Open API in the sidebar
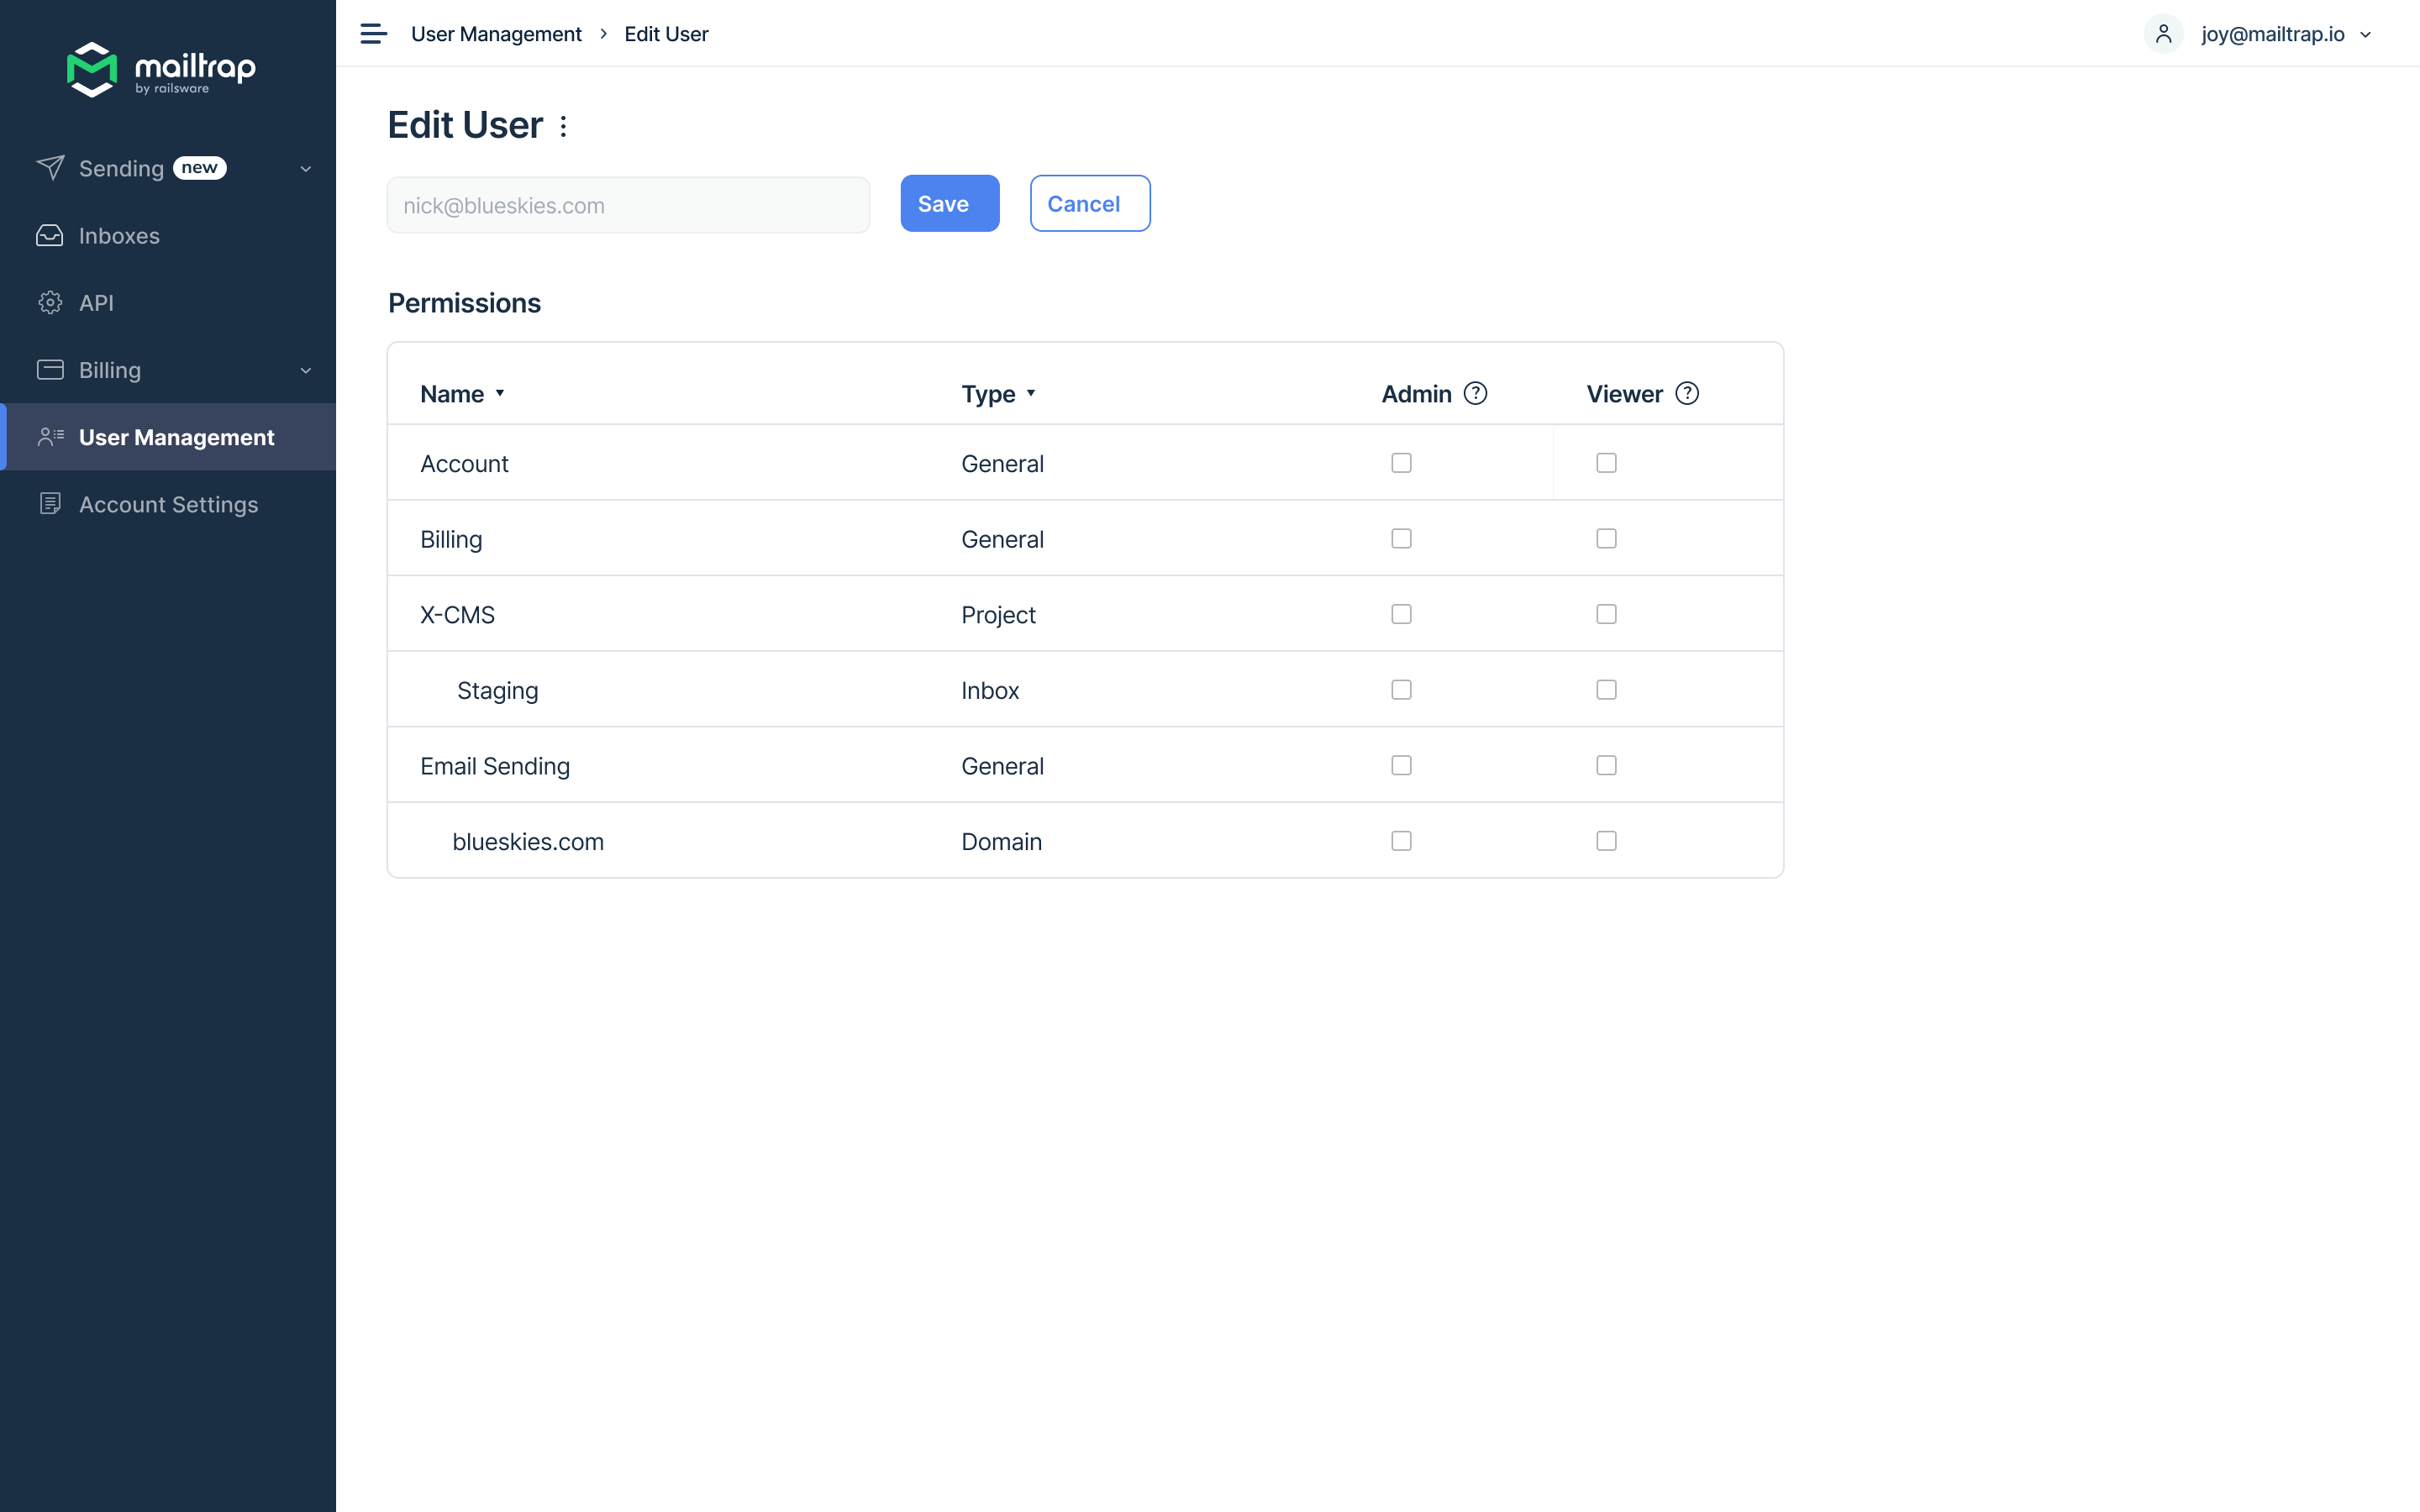 [x=168, y=303]
